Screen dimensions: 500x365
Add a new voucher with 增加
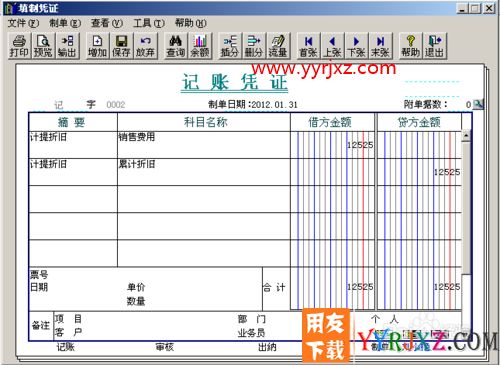point(97,46)
